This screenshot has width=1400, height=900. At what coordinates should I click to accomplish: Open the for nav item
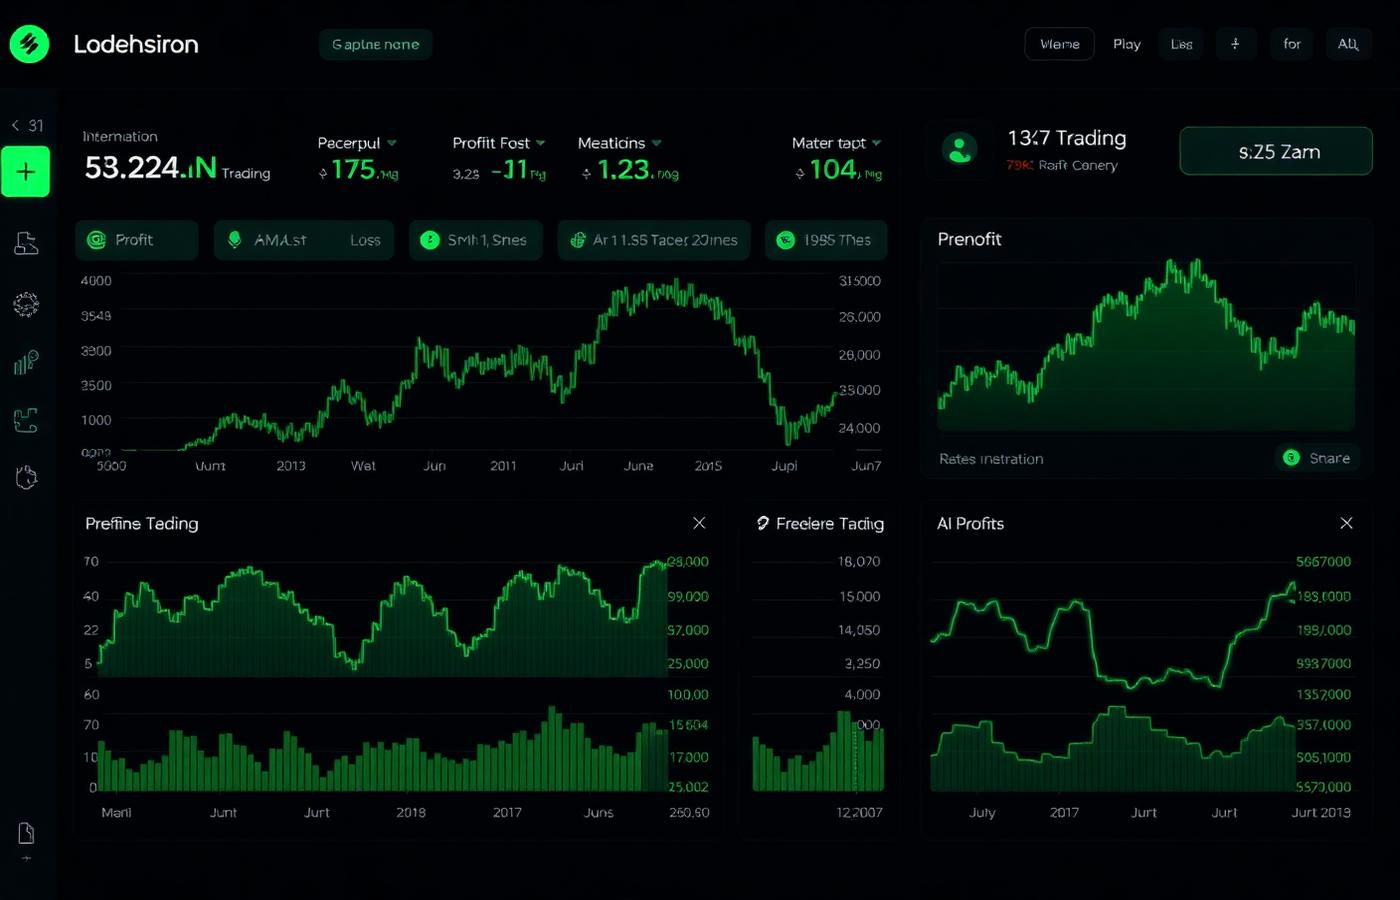1292,44
